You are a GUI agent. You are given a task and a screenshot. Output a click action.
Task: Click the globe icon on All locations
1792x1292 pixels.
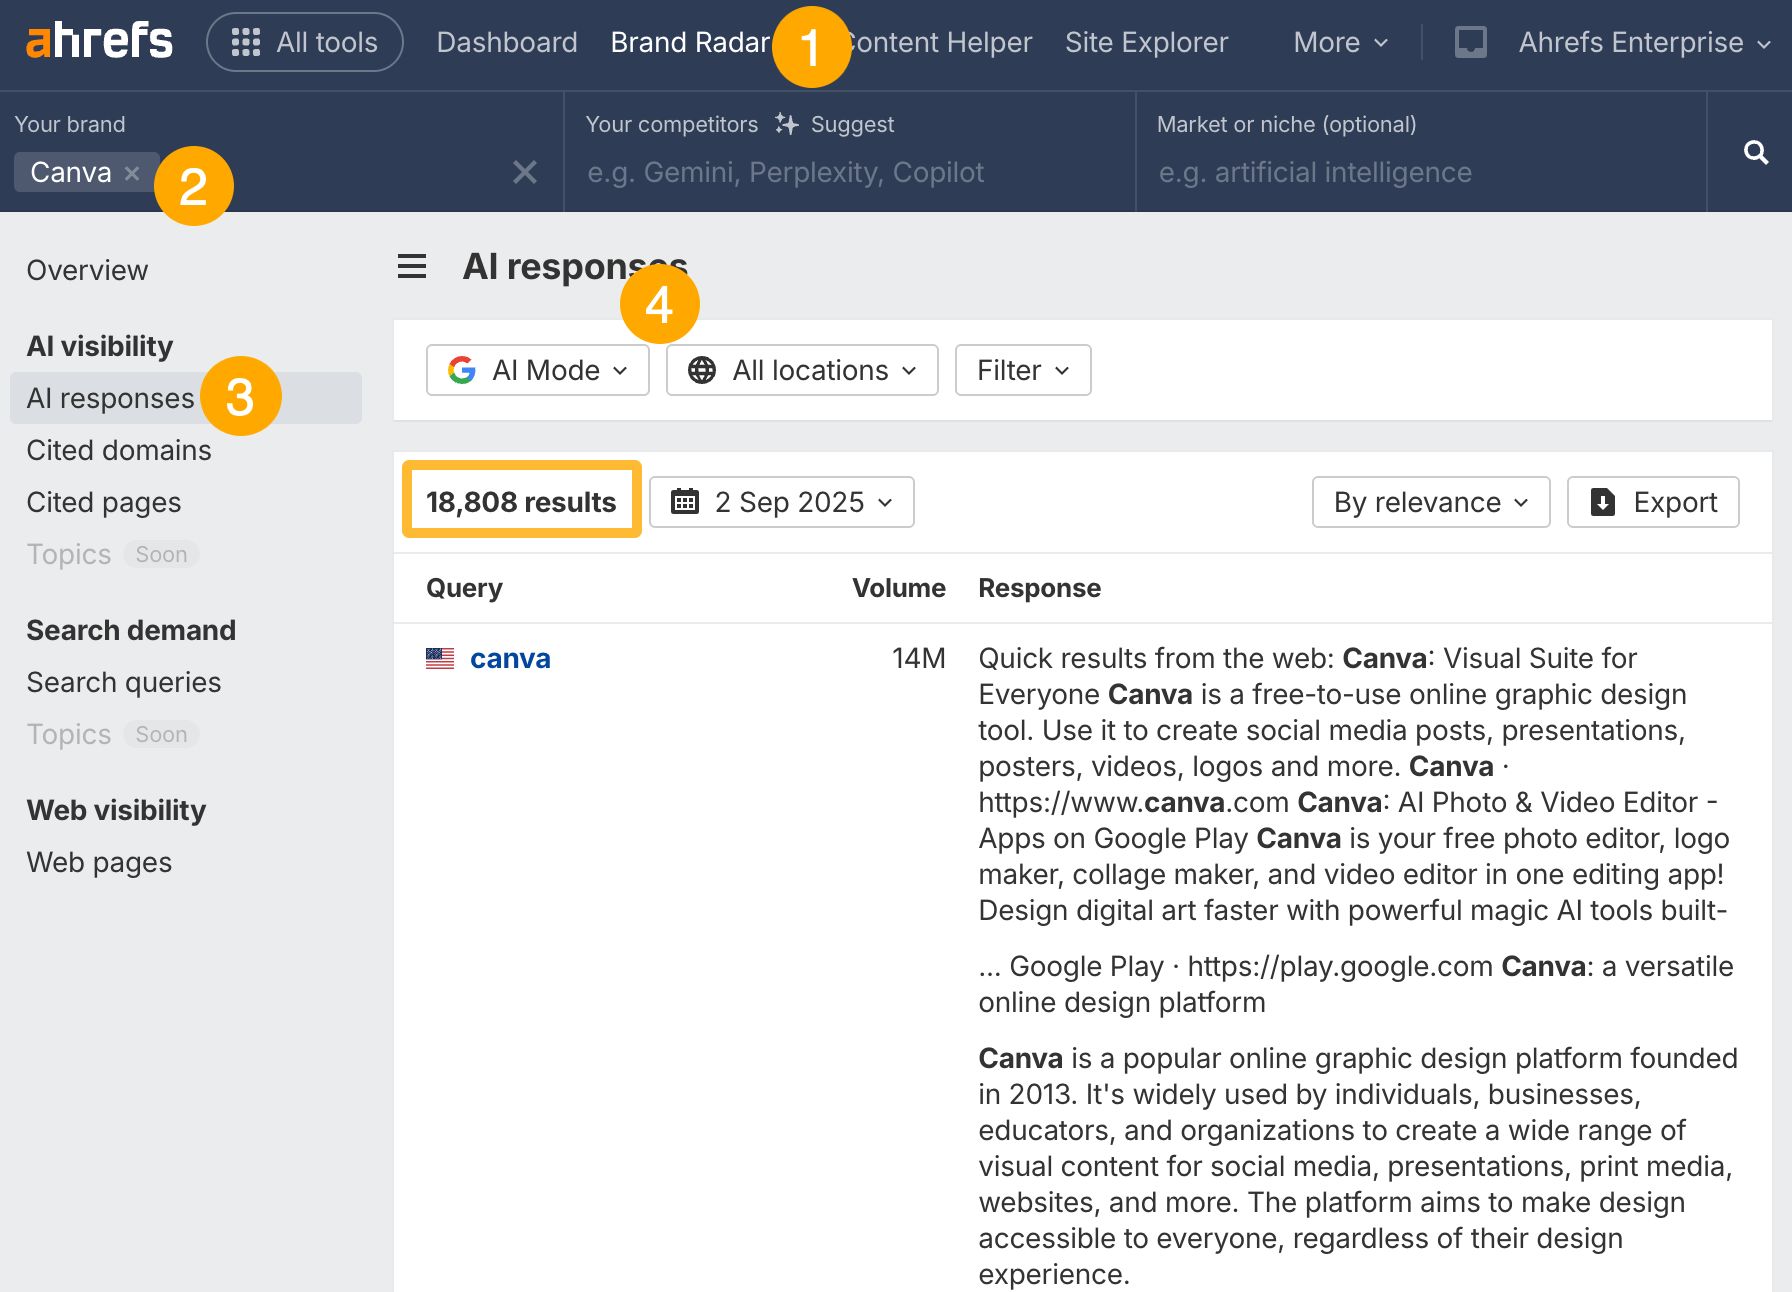point(701,370)
